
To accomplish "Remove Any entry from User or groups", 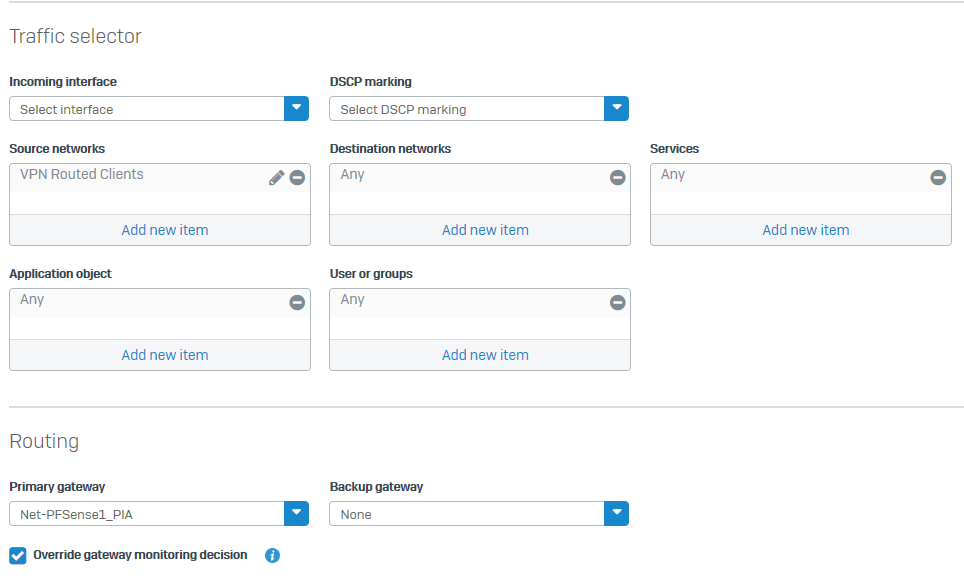I will coord(617,302).
